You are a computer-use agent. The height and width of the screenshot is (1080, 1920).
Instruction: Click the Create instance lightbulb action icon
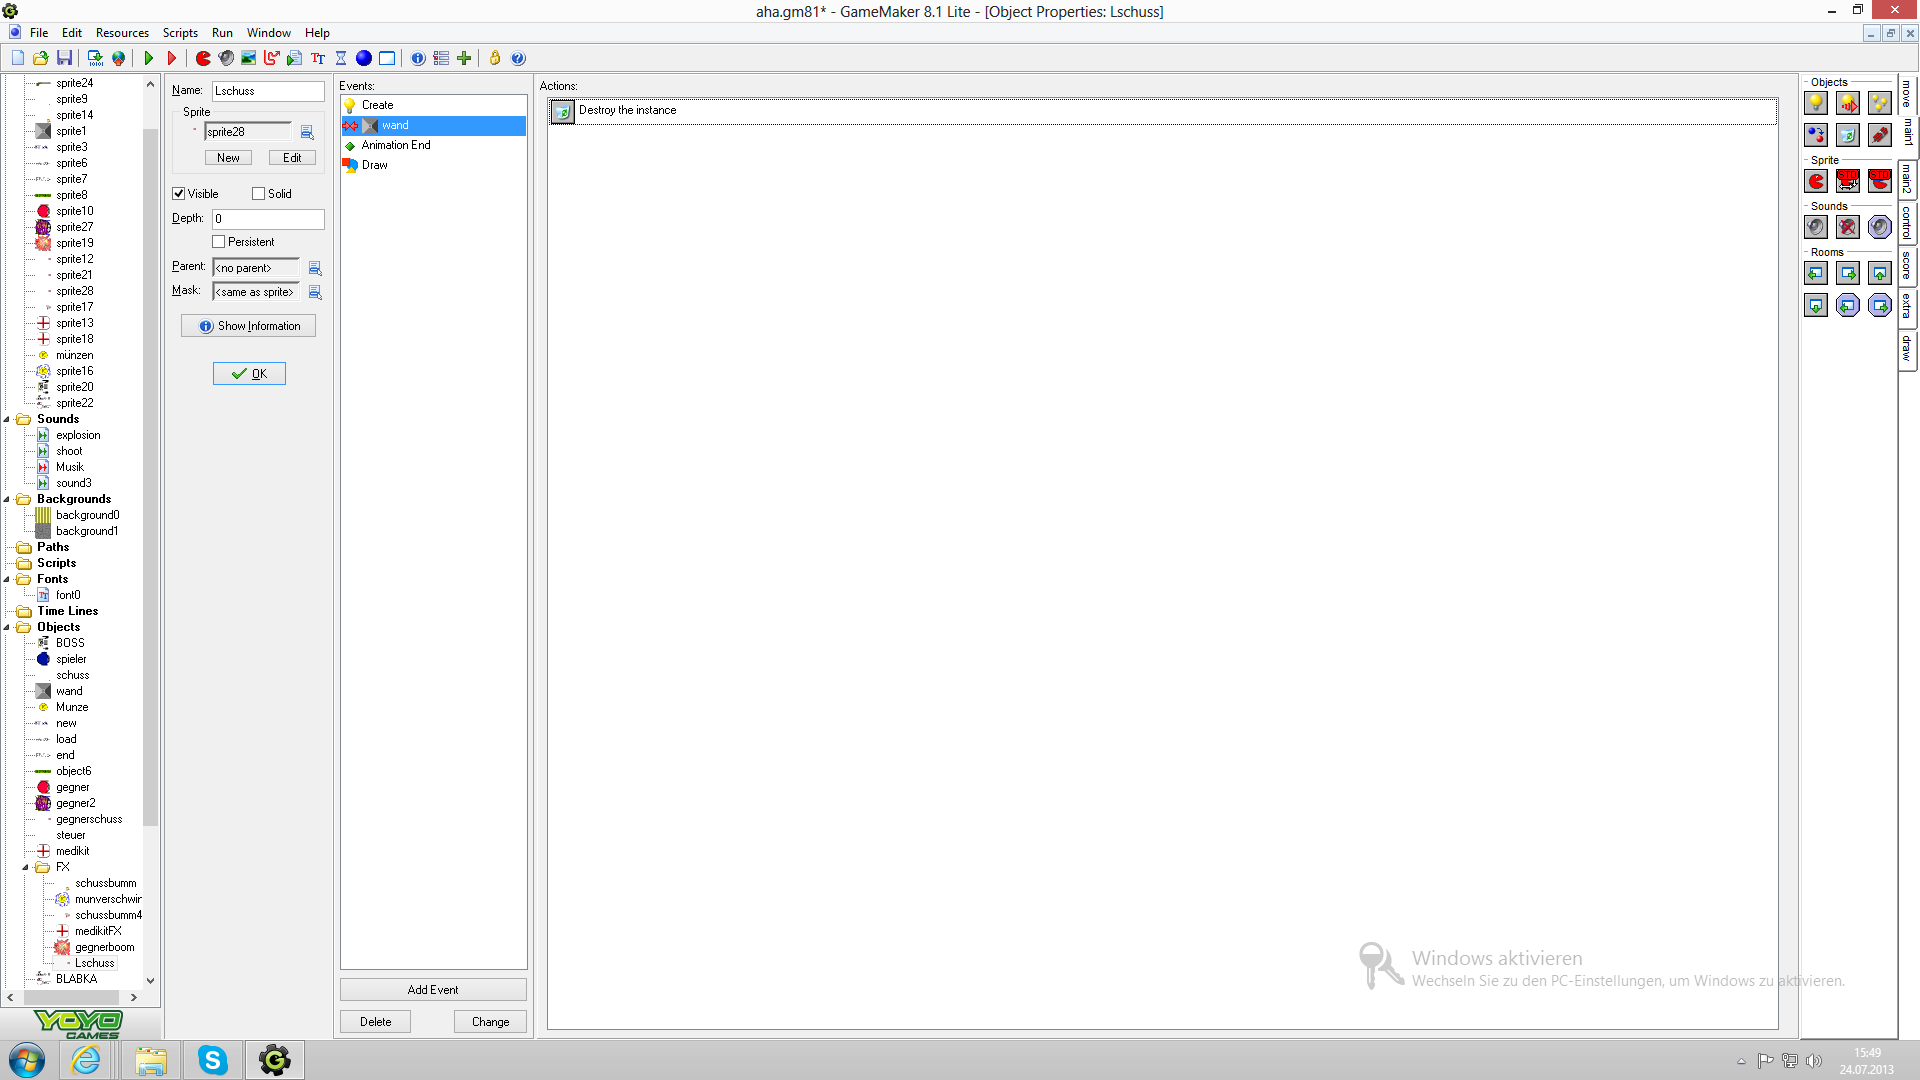1816,103
